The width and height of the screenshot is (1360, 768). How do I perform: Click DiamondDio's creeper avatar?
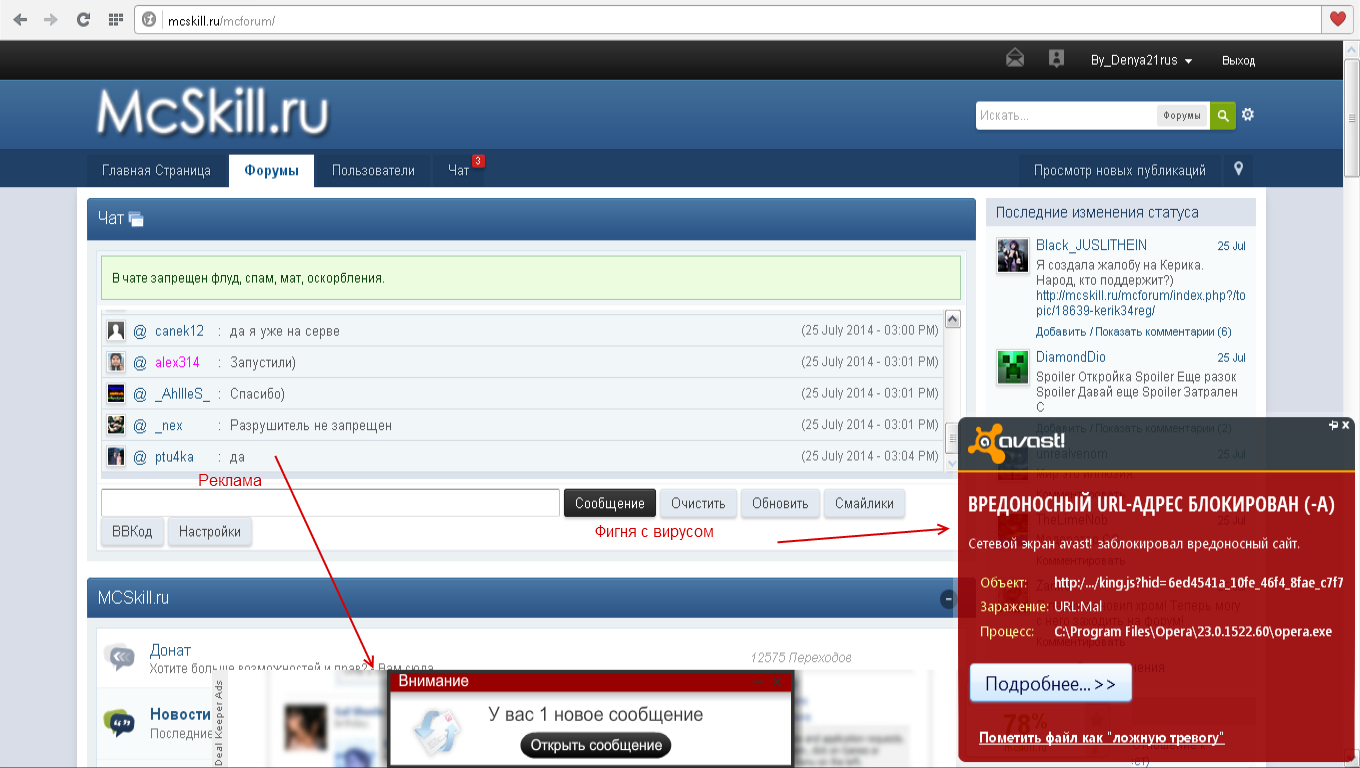coord(1013,367)
